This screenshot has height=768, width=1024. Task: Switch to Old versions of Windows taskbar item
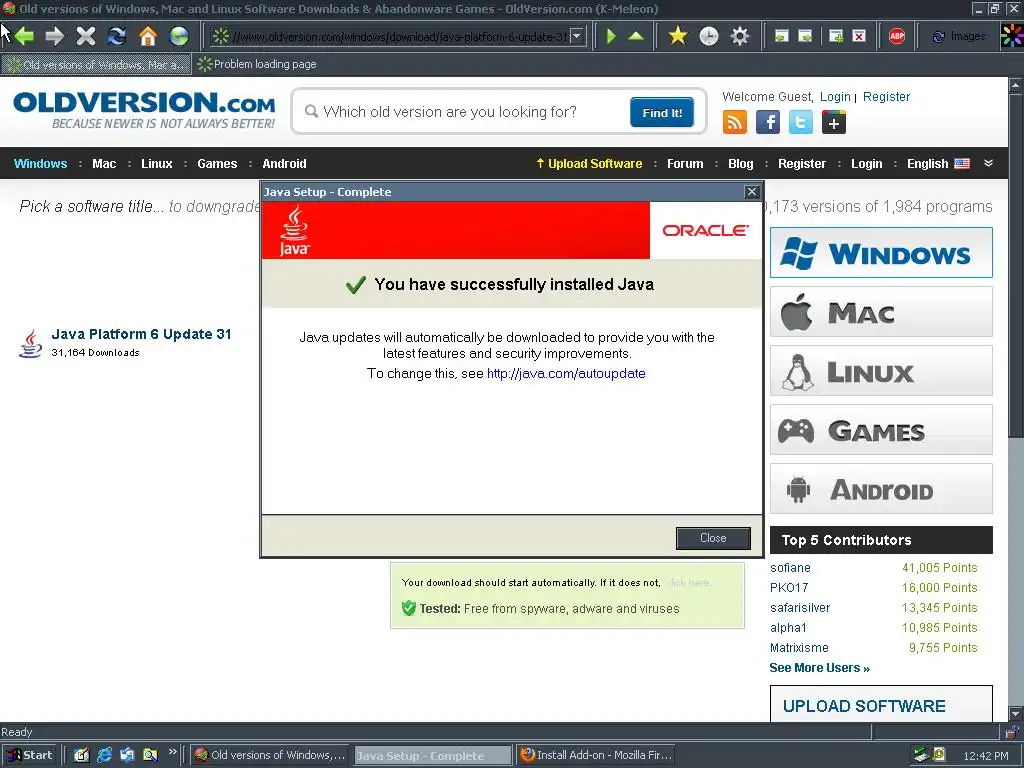270,755
